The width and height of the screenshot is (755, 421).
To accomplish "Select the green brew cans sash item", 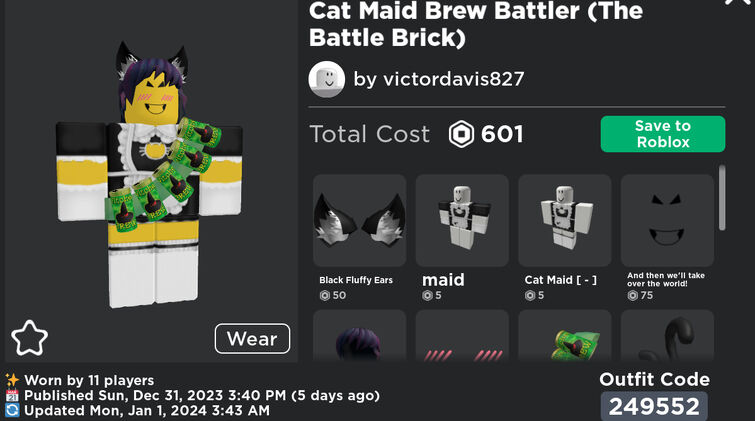I will tap(564, 335).
